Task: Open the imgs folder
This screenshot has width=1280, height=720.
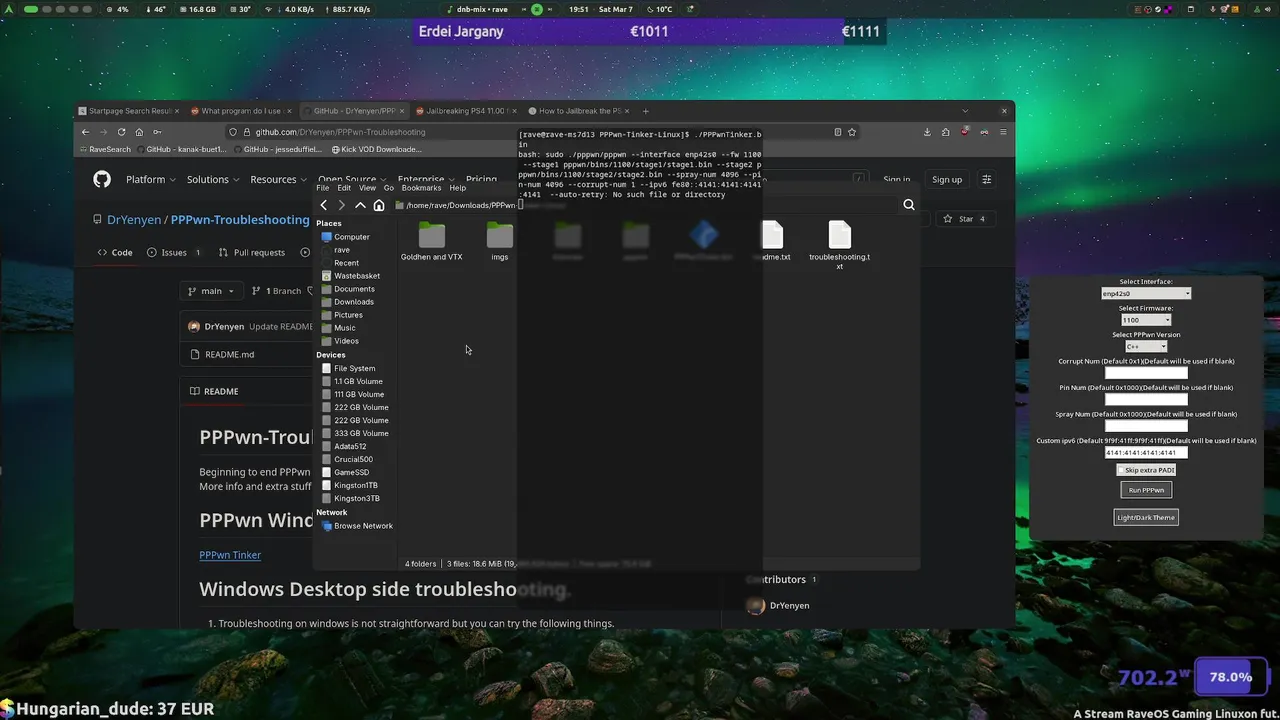Action: 500,242
